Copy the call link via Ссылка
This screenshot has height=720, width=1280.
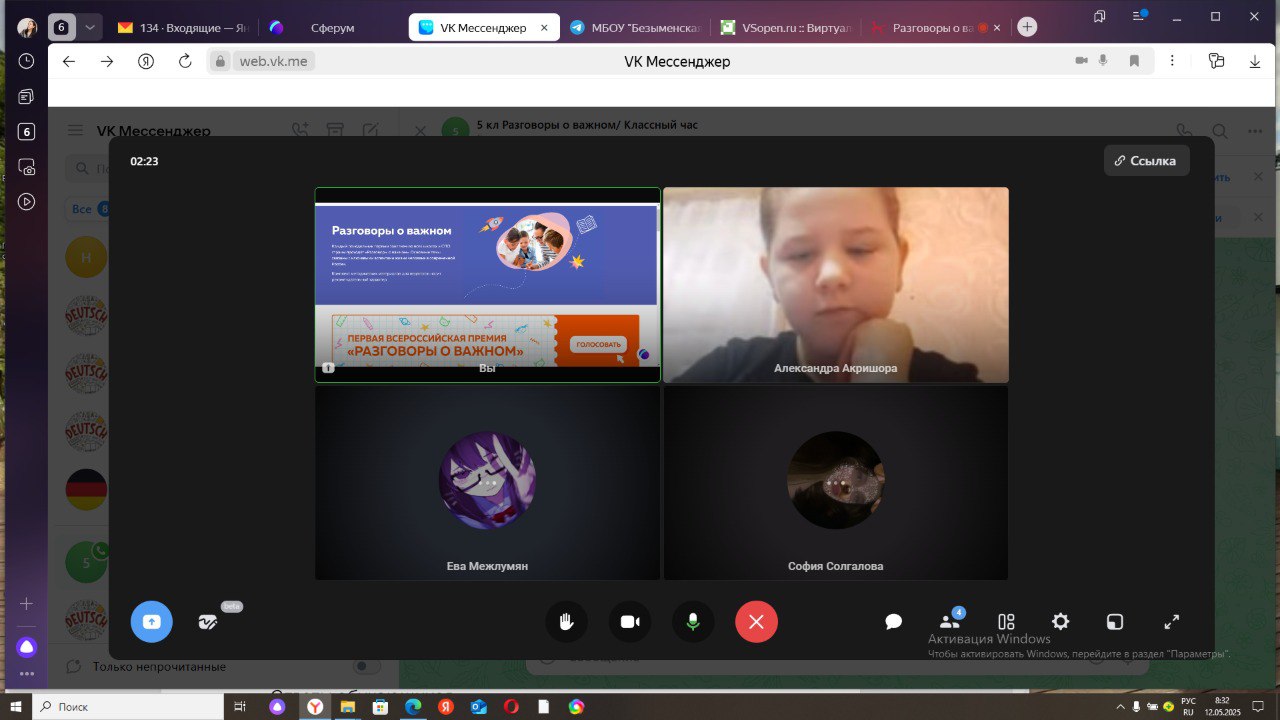click(x=1146, y=160)
